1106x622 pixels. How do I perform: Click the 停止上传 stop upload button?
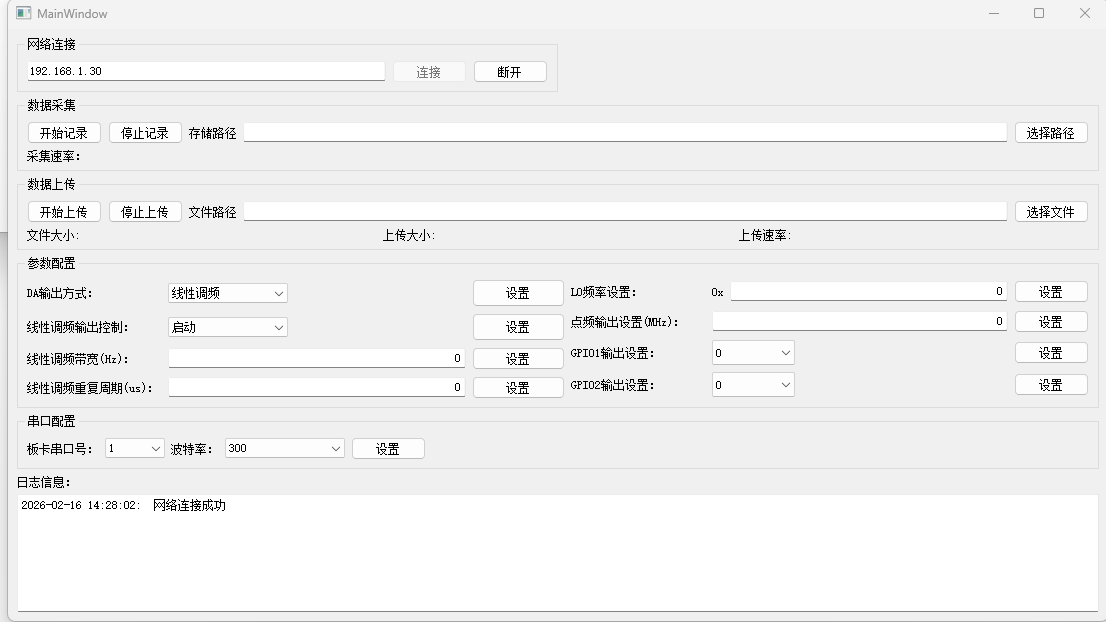(x=145, y=212)
